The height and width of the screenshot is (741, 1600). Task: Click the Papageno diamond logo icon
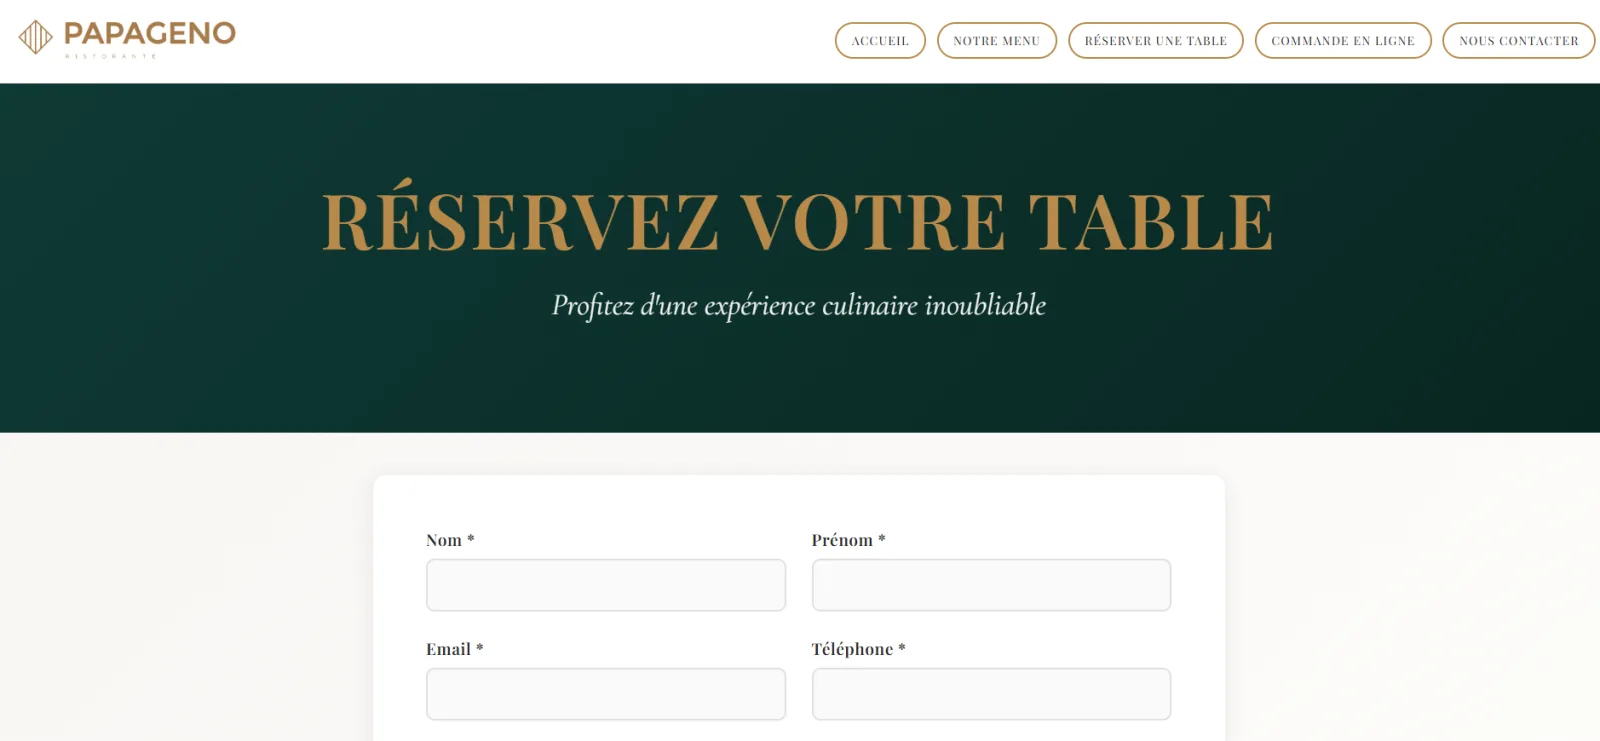pos(36,37)
